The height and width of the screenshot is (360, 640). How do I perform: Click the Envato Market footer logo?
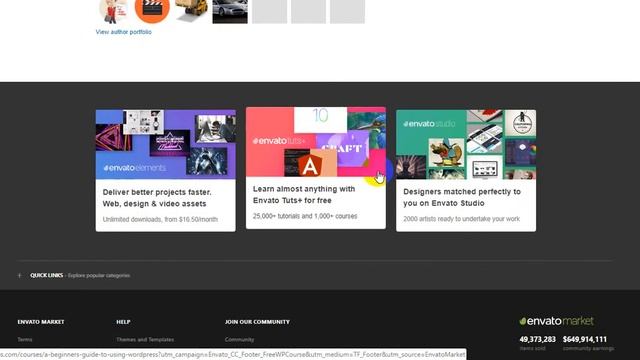pos(556,321)
